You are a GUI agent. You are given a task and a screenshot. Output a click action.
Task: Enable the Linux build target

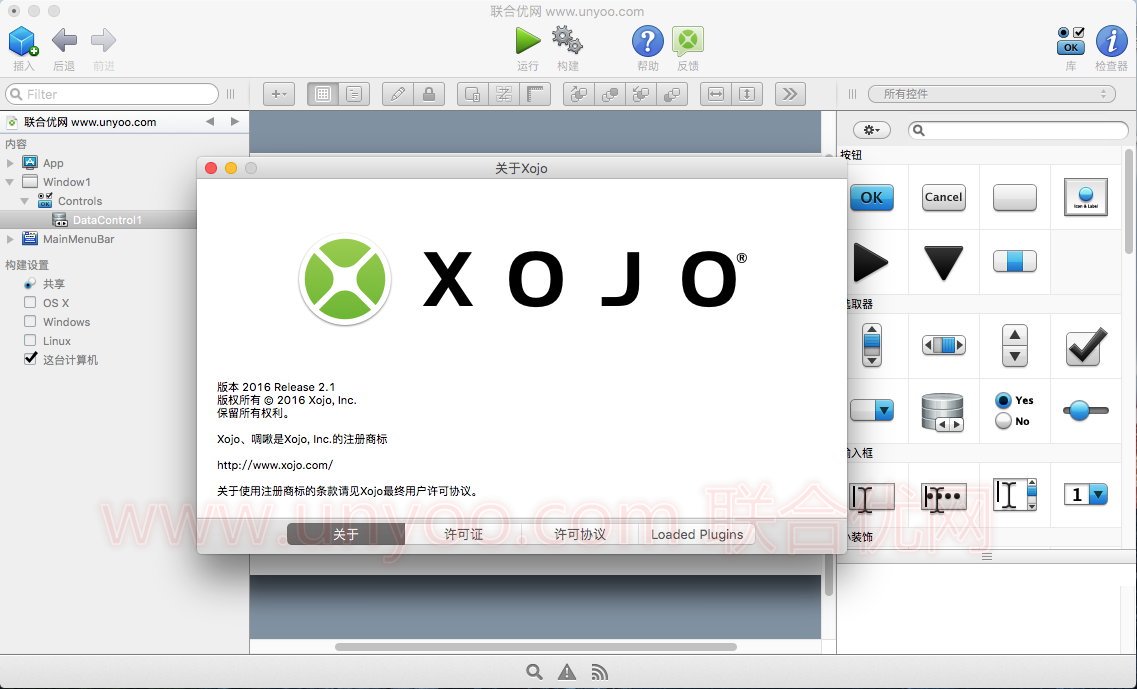30,340
